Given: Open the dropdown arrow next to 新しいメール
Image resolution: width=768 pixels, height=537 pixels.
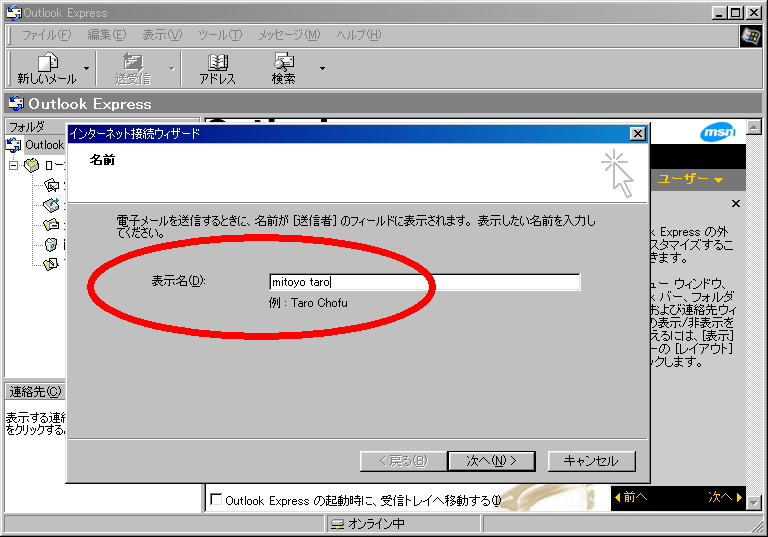Looking at the screenshot, I should pyautogui.click(x=87, y=69).
